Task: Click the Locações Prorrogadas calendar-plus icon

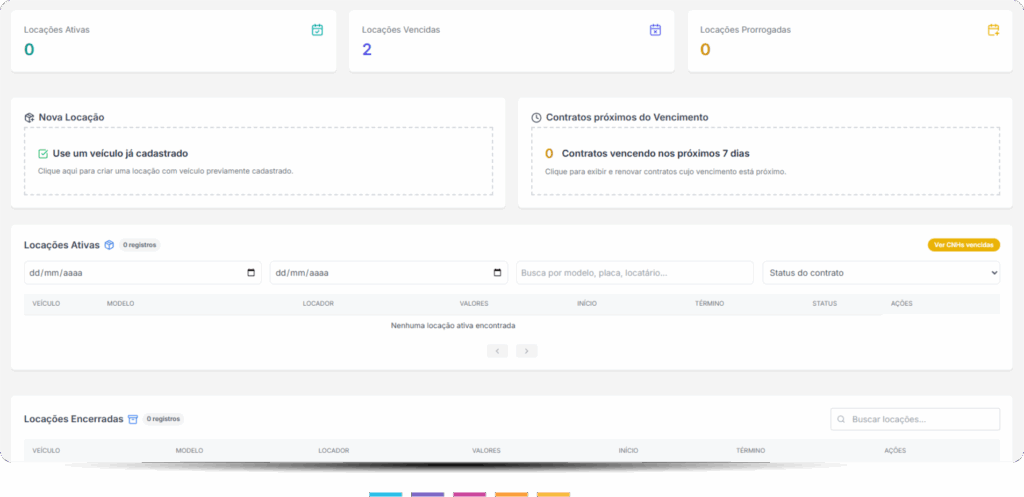Action: pos(993,30)
